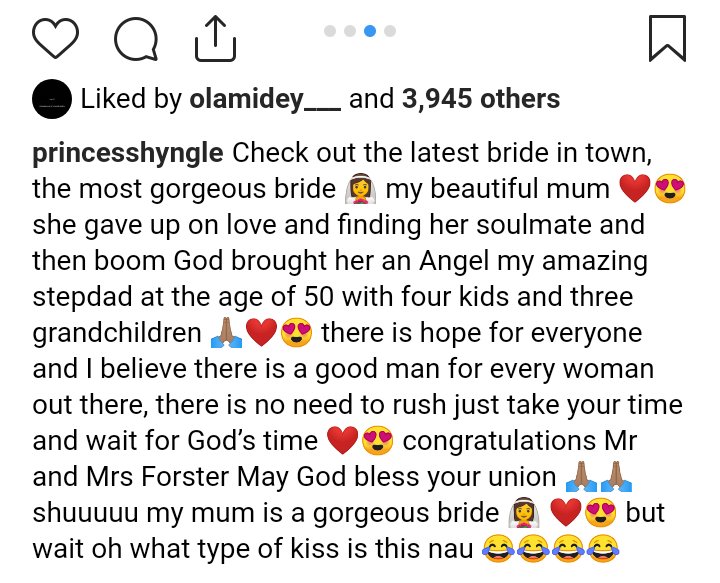
Task: Like the post with the heart icon
Action: coord(56,39)
